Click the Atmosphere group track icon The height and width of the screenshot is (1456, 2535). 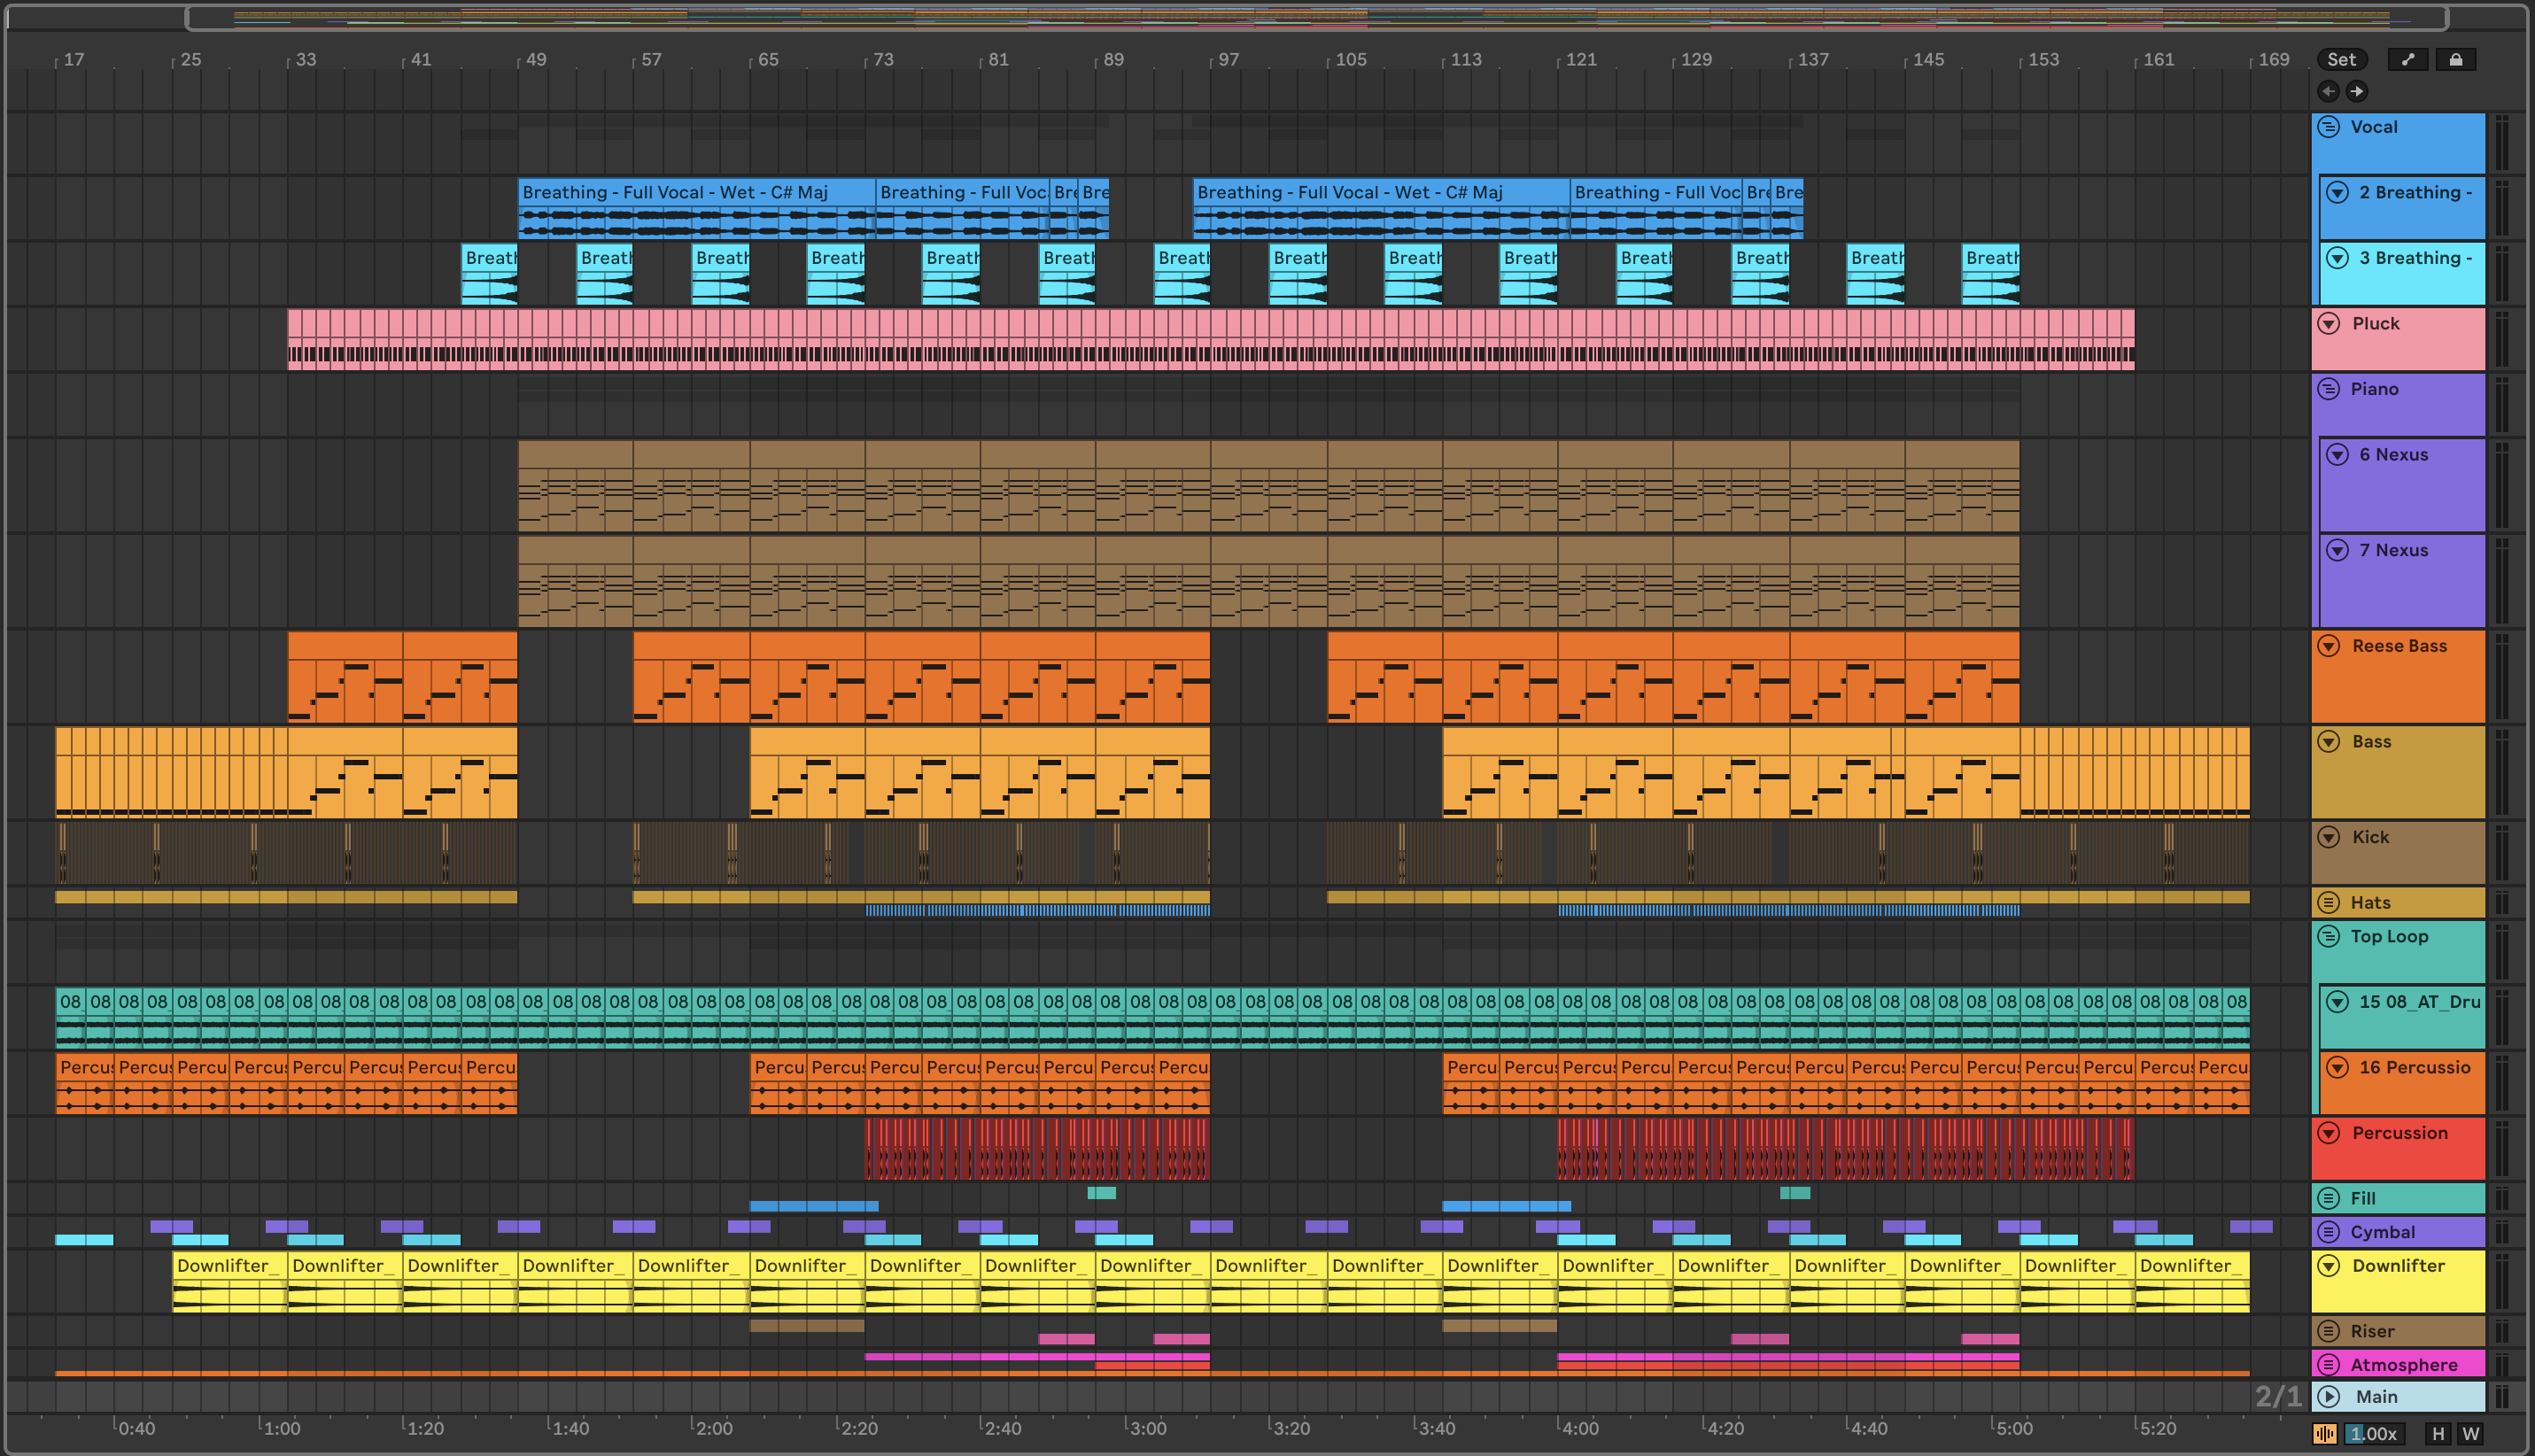point(2329,1365)
